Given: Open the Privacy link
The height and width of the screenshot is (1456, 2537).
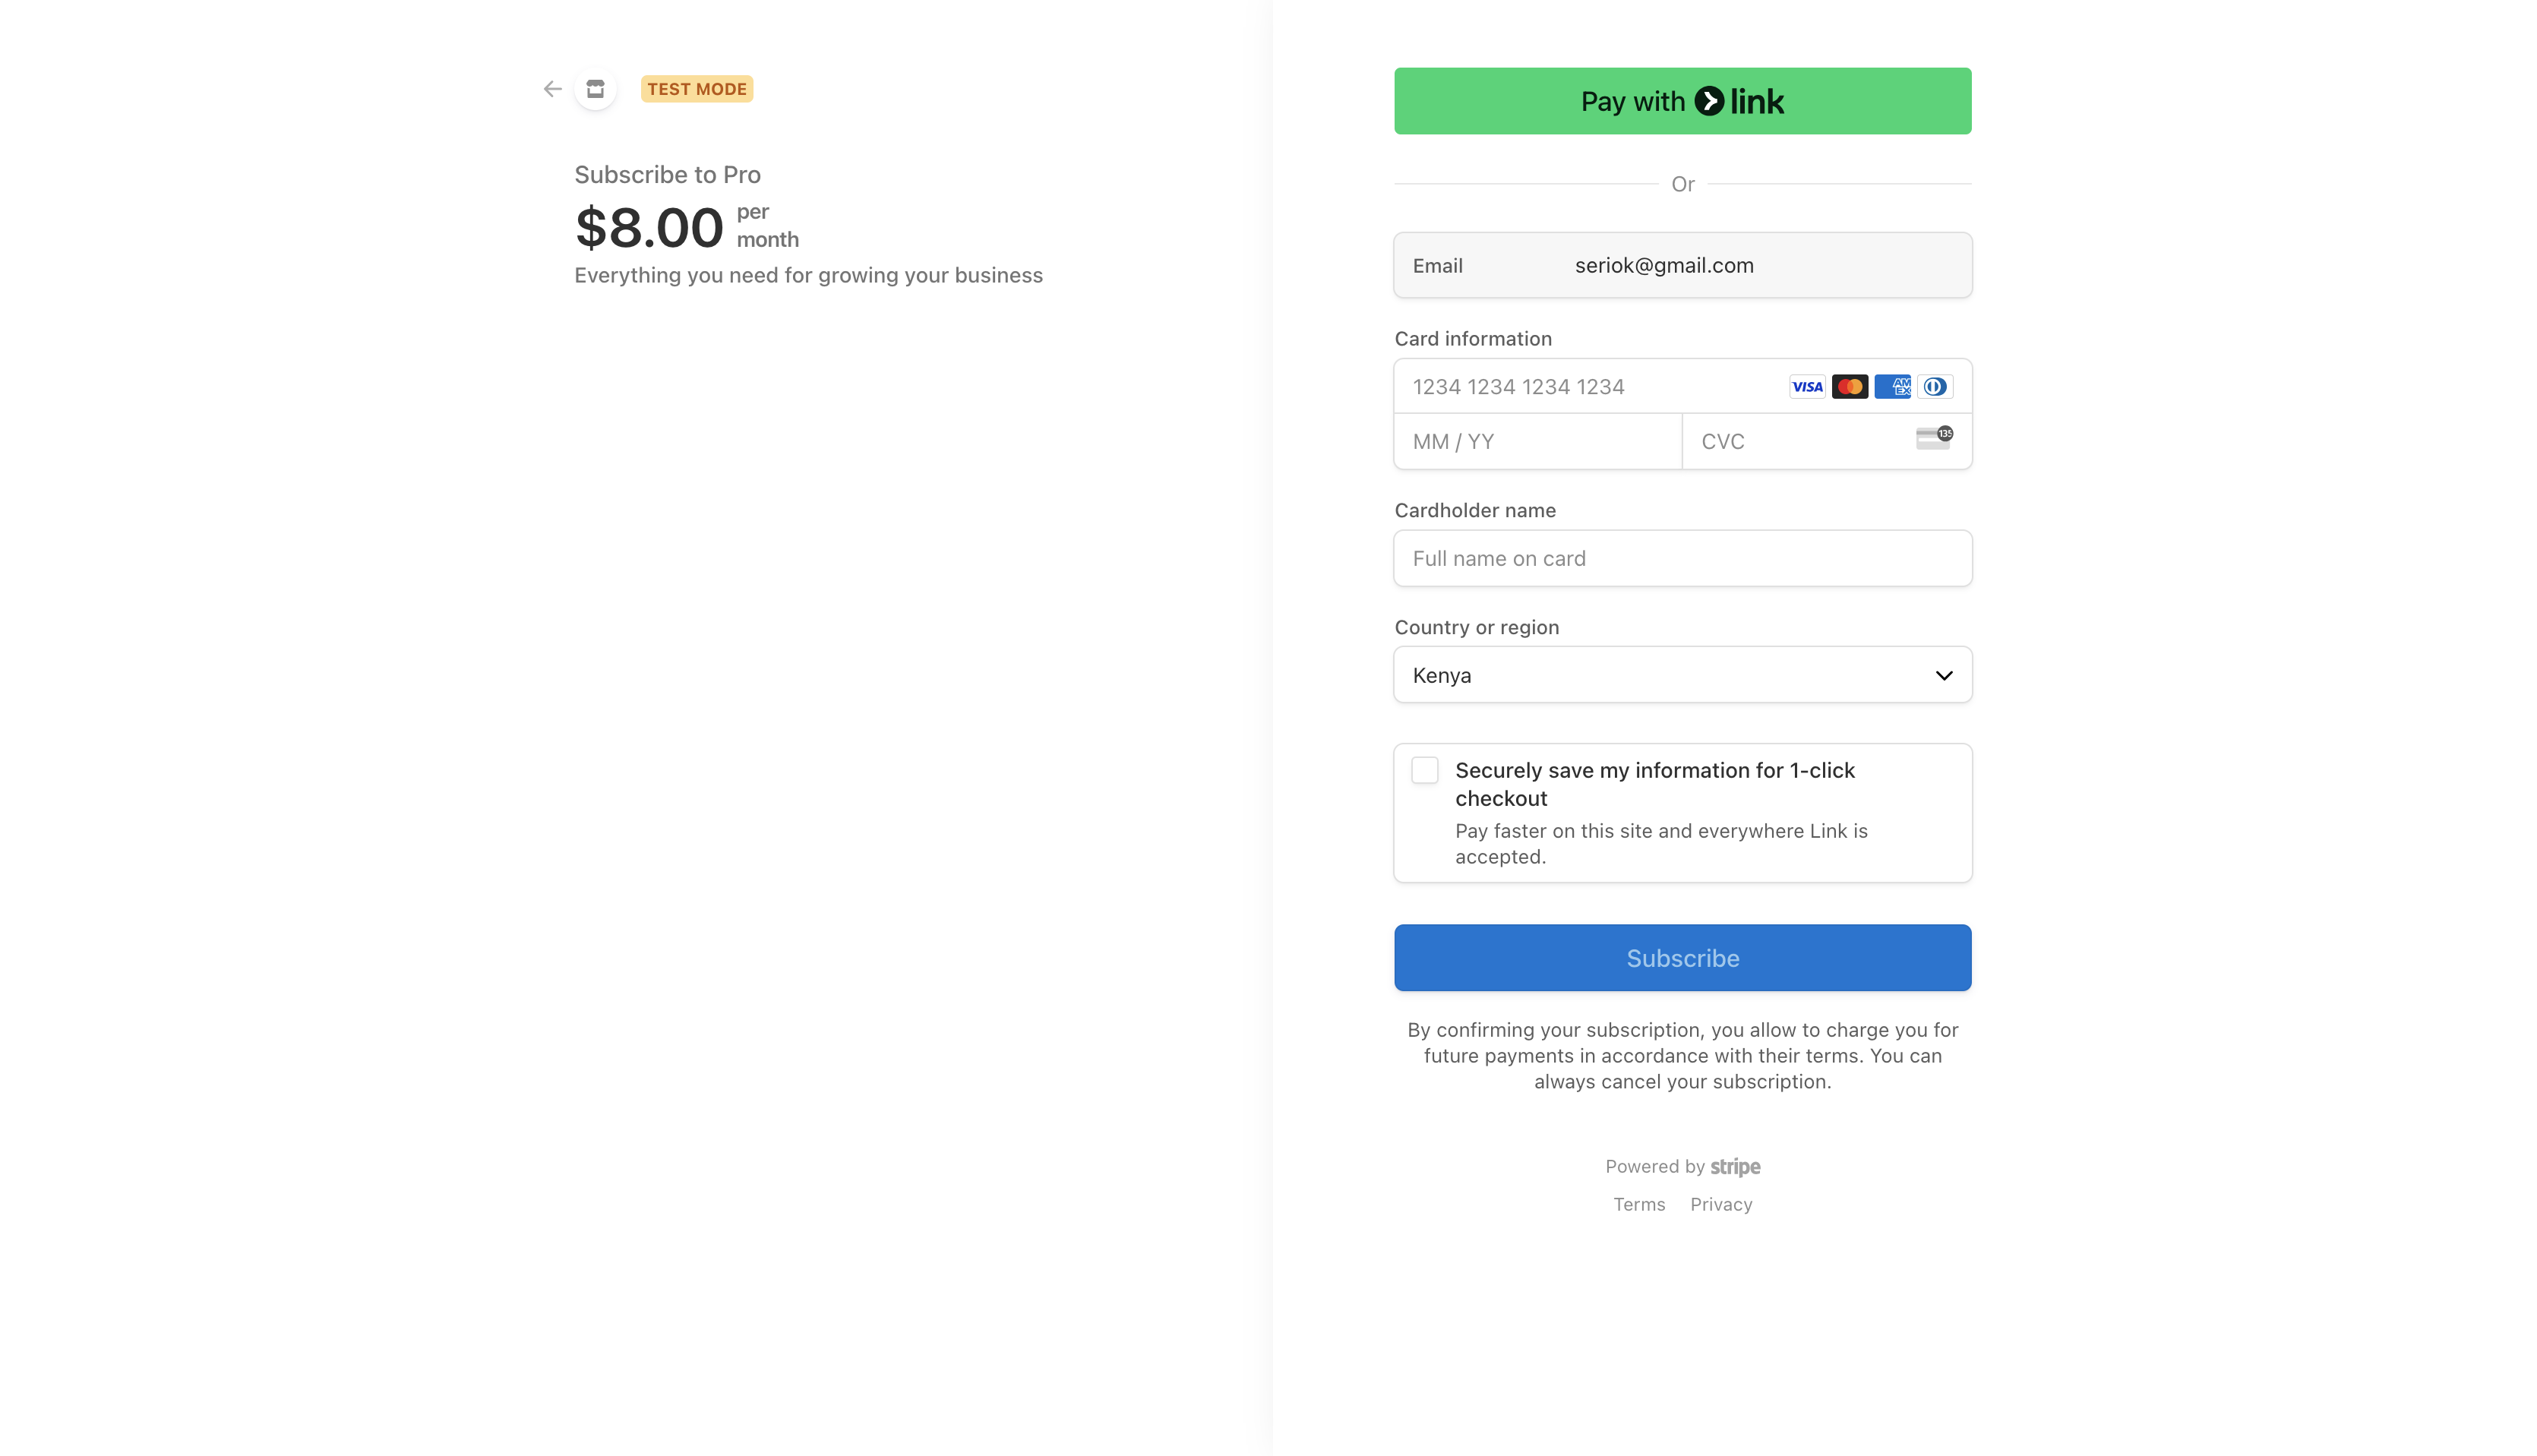Looking at the screenshot, I should coord(1721,1205).
